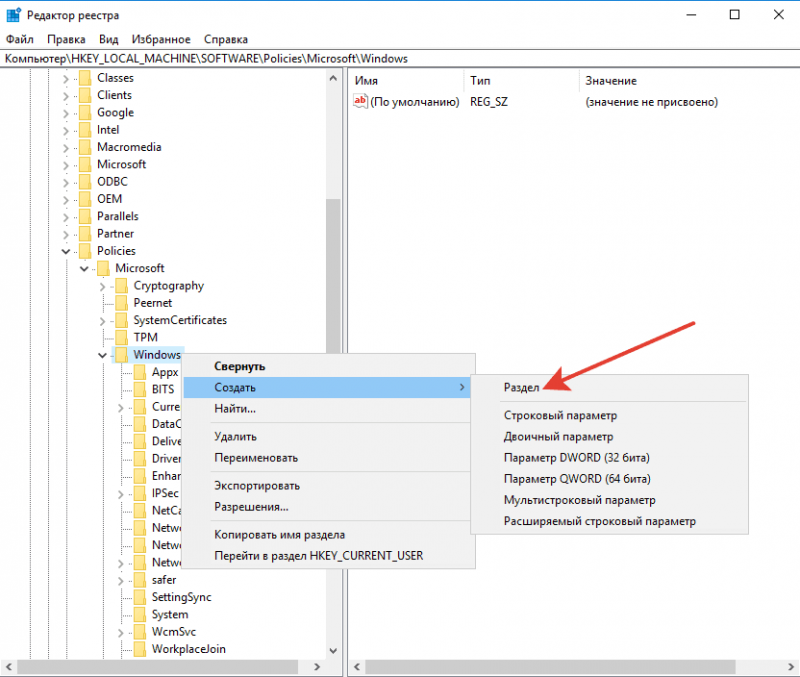Expand the Cryptography tree node
Image resolution: width=800 pixels, height=677 pixels.
click(103, 287)
